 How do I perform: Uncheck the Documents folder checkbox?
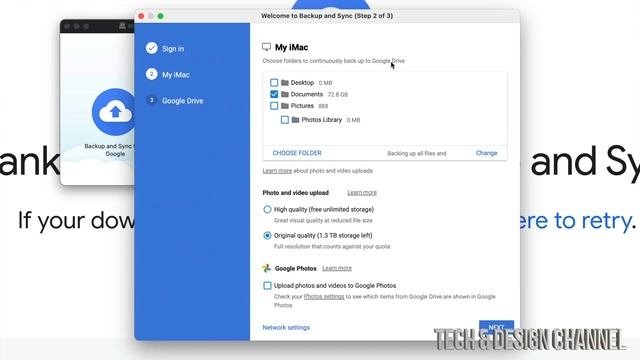coord(274,94)
